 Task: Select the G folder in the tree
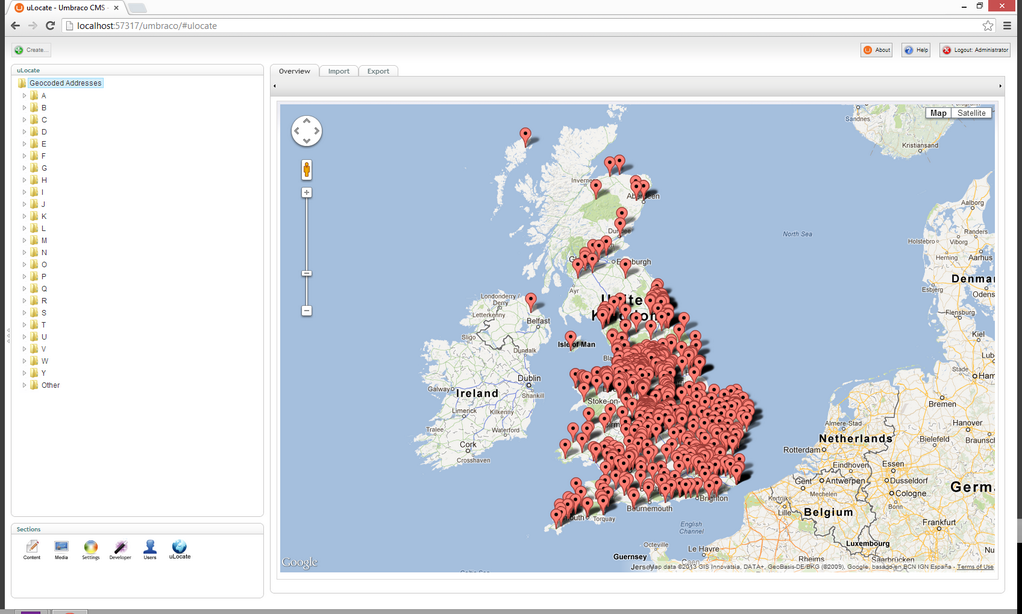tap(44, 168)
